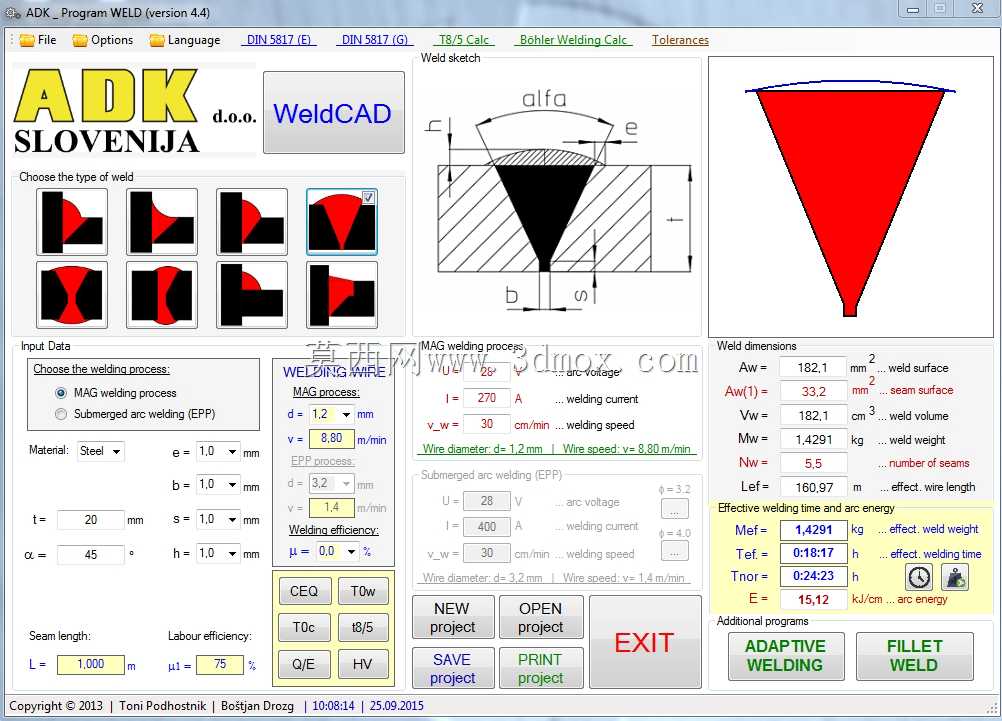This screenshot has width=1002, height=721.
Task: Select the concave fillet weld type icon
Action: tap(162, 222)
